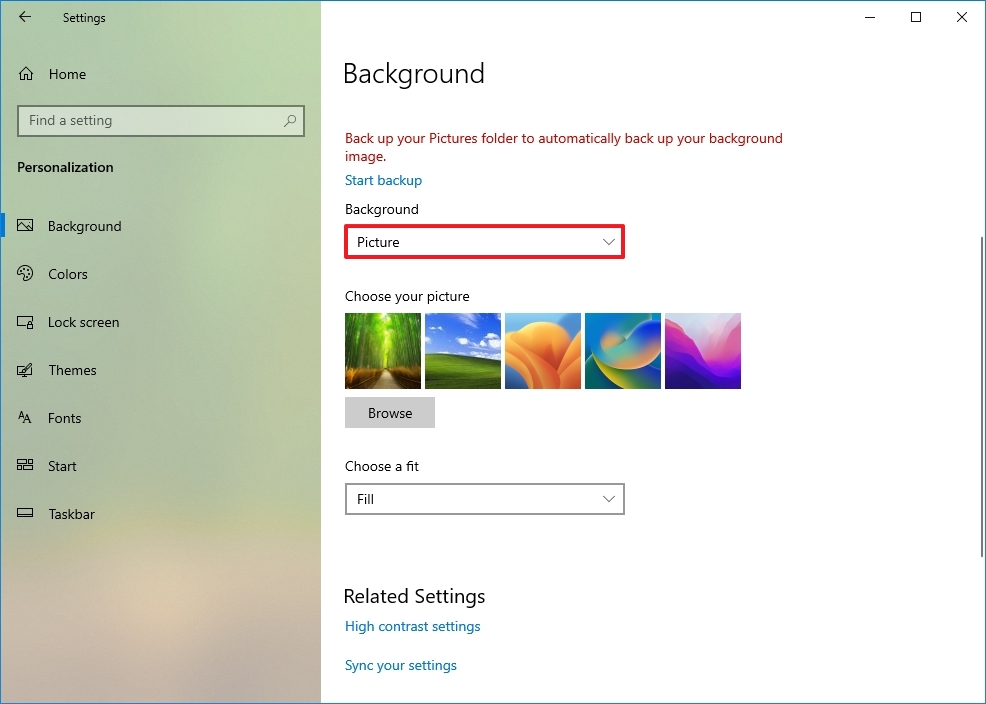Click the Taskbar icon in sidebar

pos(25,513)
